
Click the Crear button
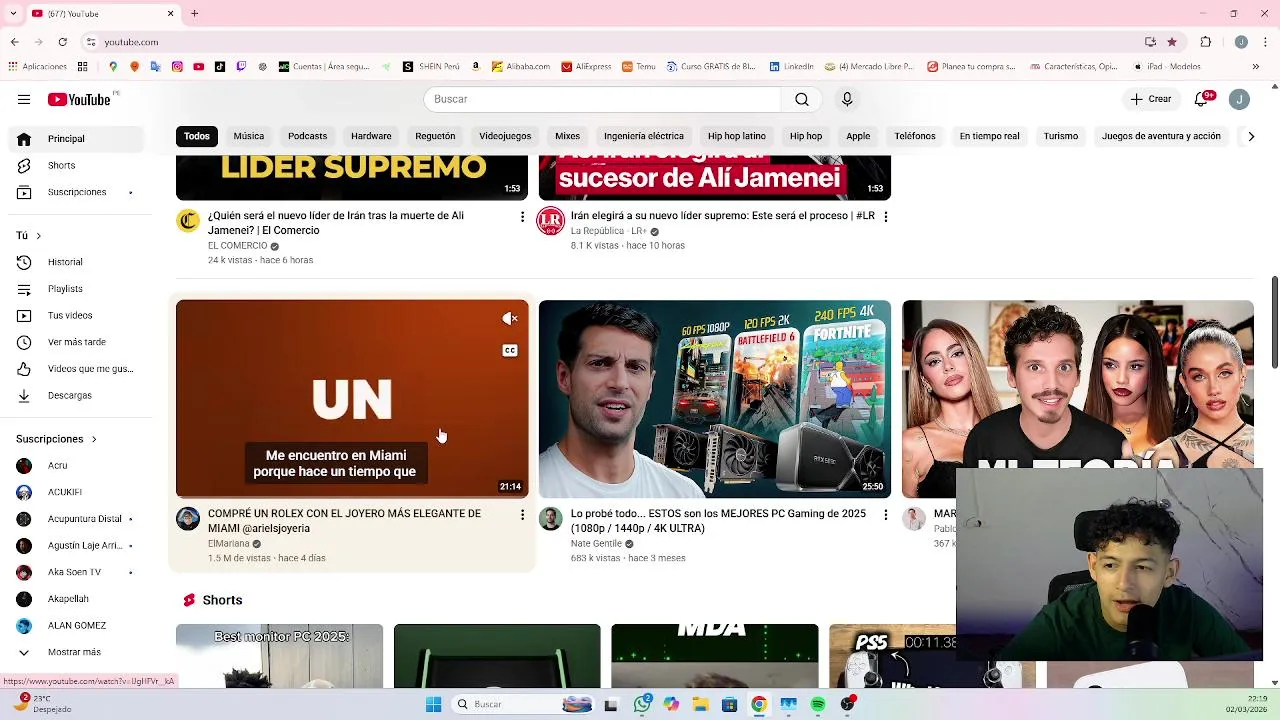point(1151,99)
